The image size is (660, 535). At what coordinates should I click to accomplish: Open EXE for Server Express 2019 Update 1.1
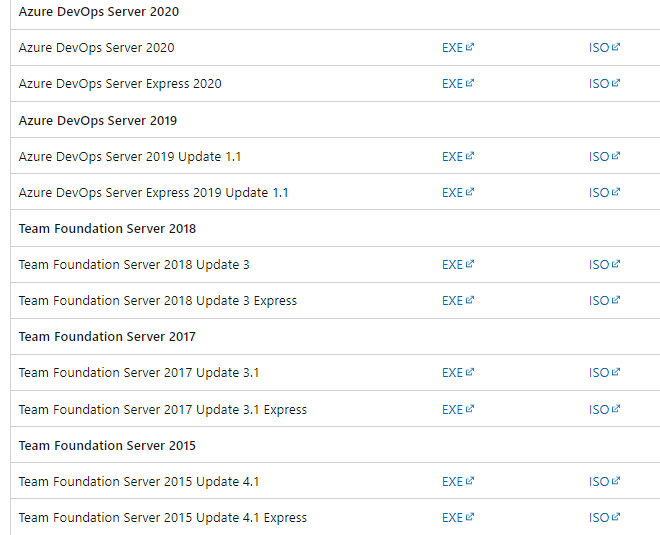point(458,192)
